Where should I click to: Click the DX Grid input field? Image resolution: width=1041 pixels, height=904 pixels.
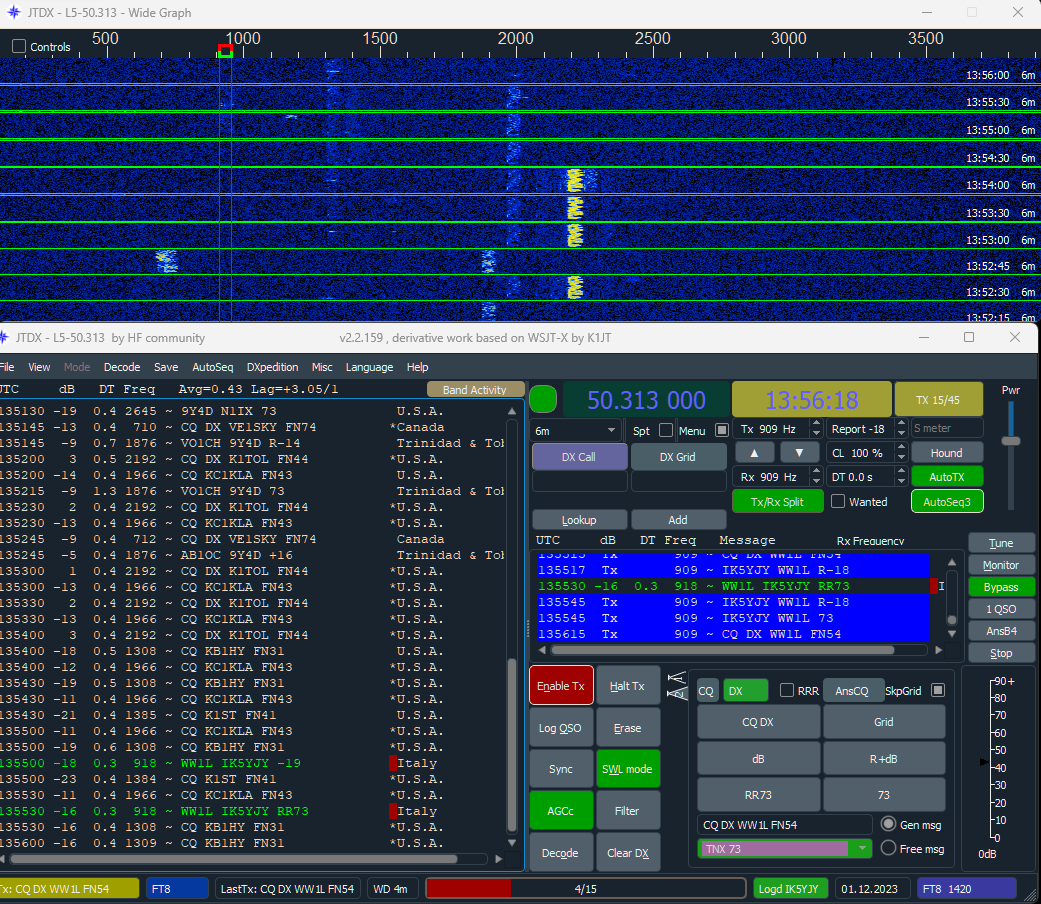[x=679, y=482]
